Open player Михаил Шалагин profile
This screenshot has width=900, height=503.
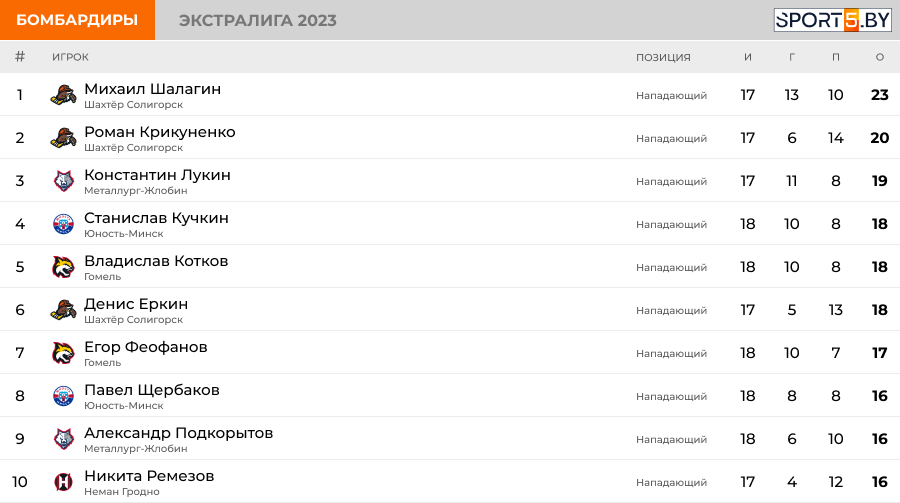[x=152, y=89]
